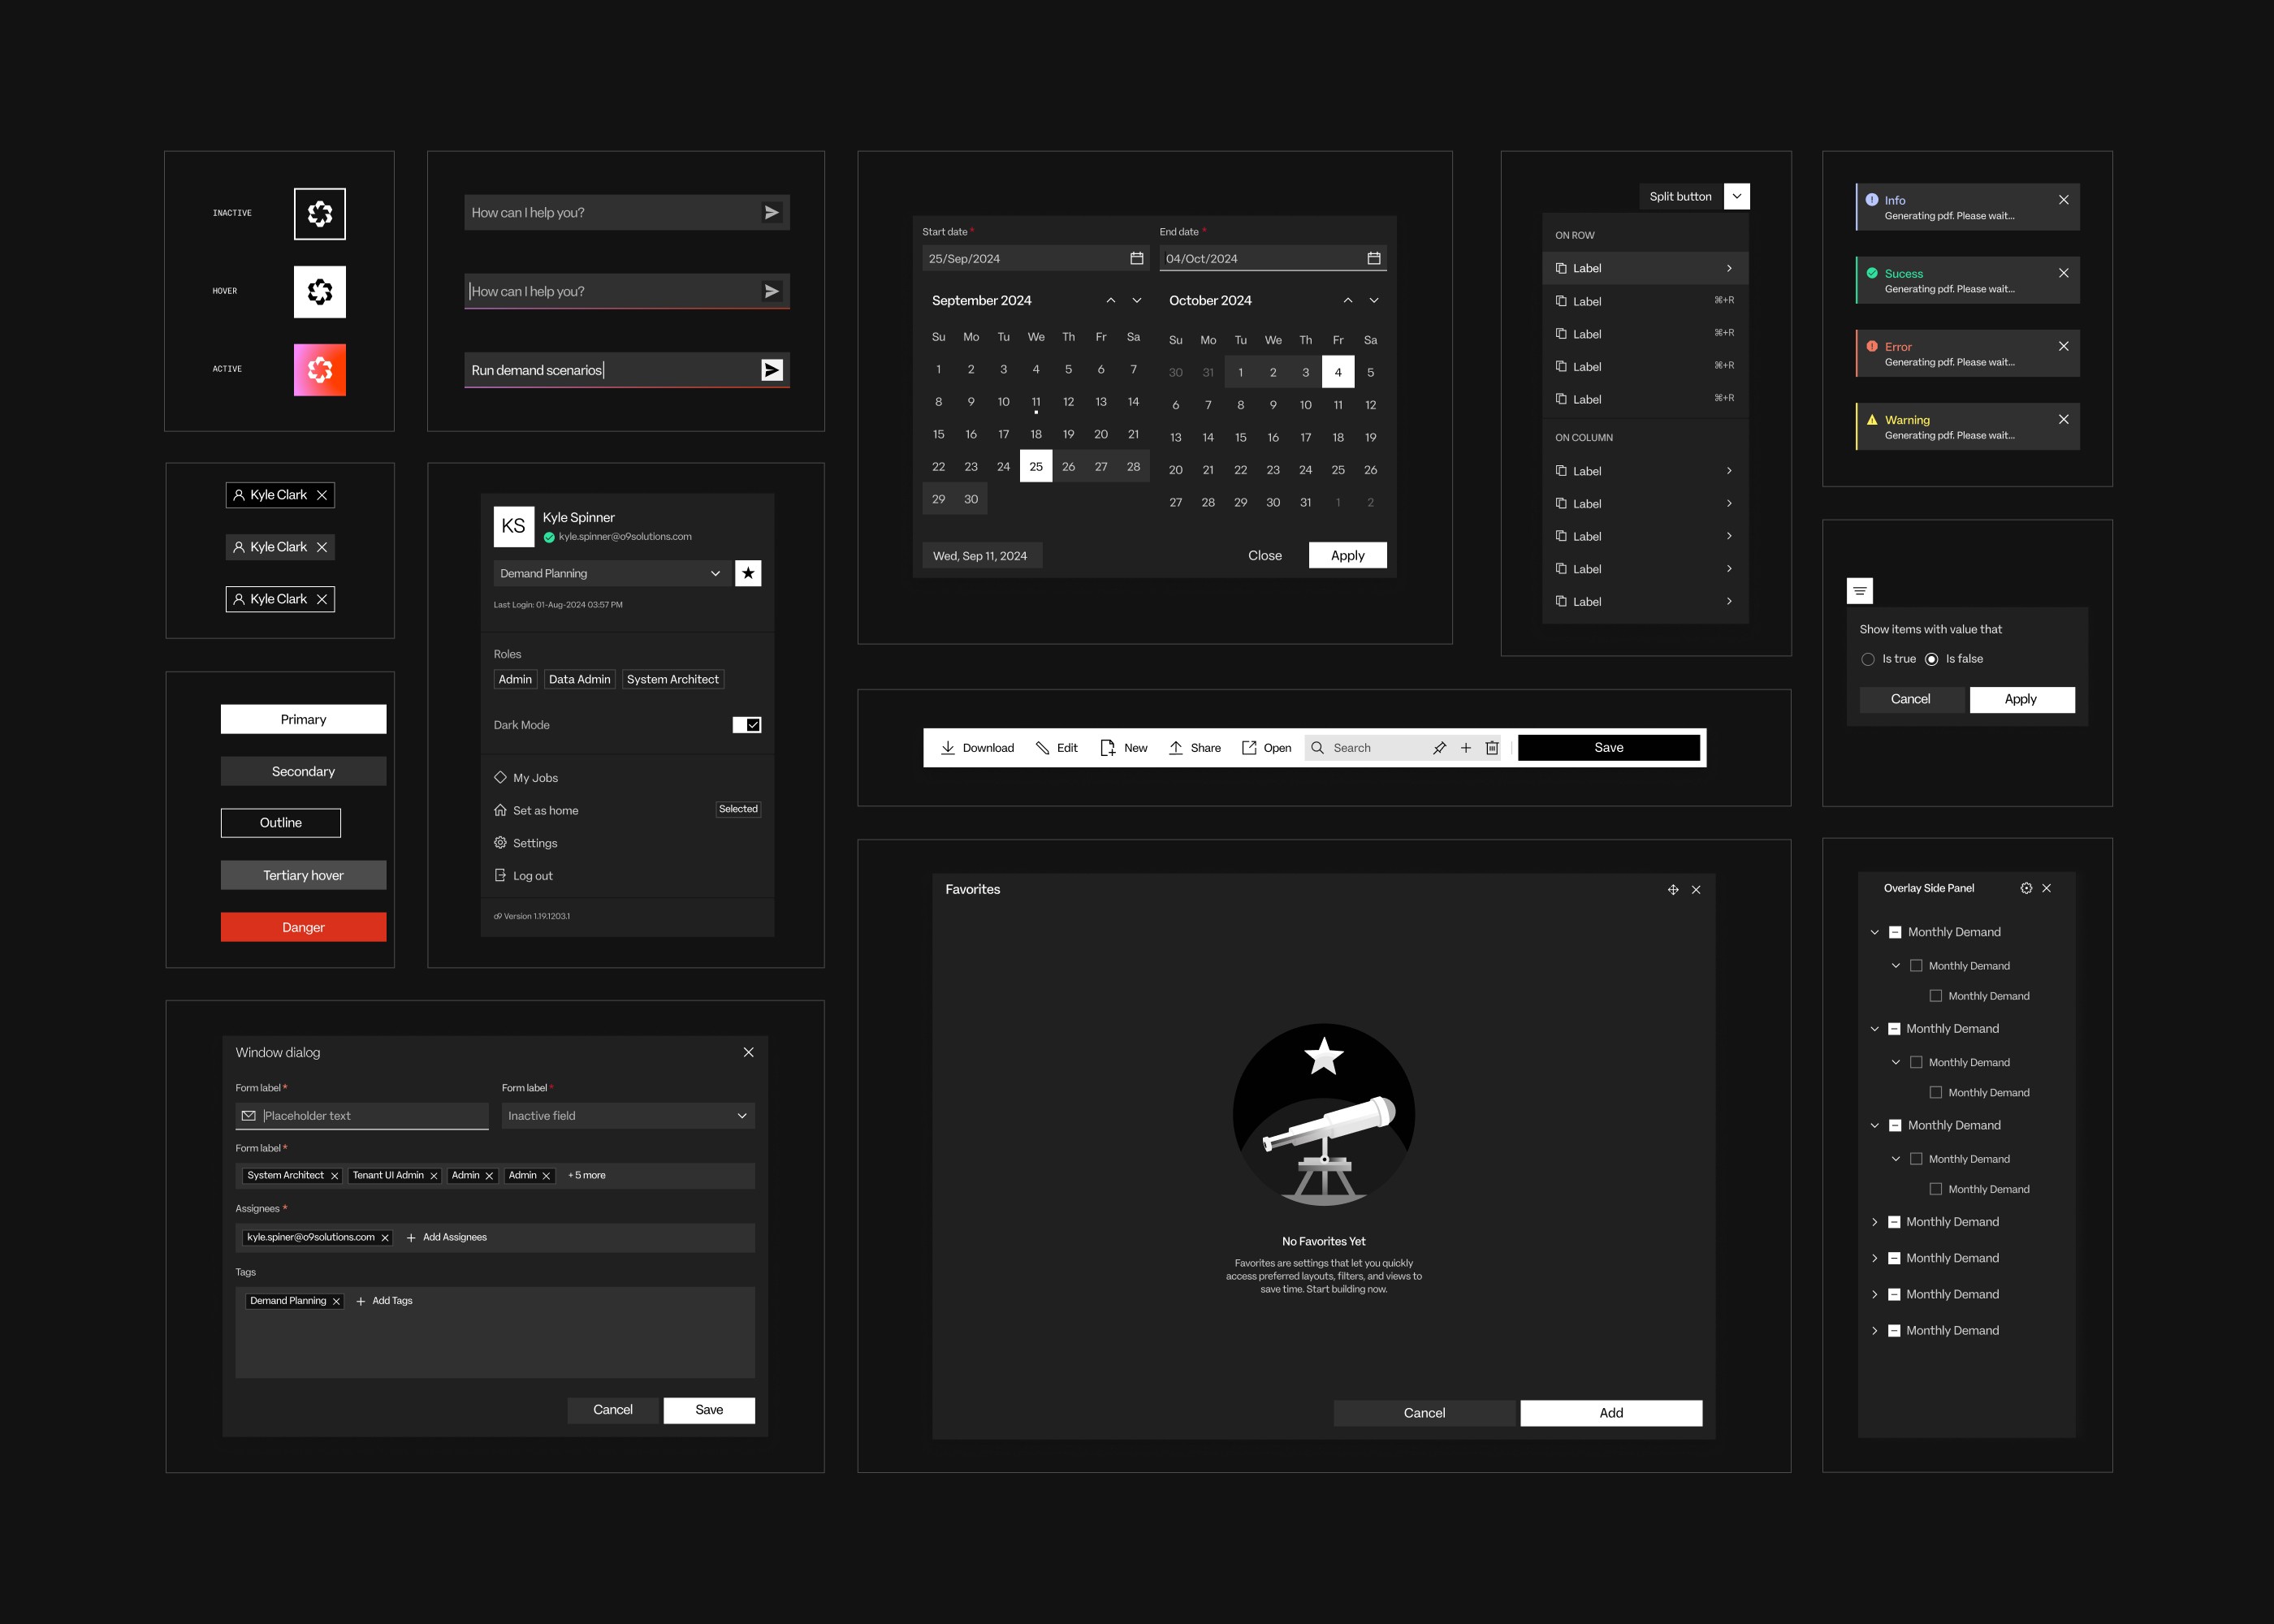Open the Inactive field dropdown
The height and width of the screenshot is (1624, 2274).
tap(741, 1116)
